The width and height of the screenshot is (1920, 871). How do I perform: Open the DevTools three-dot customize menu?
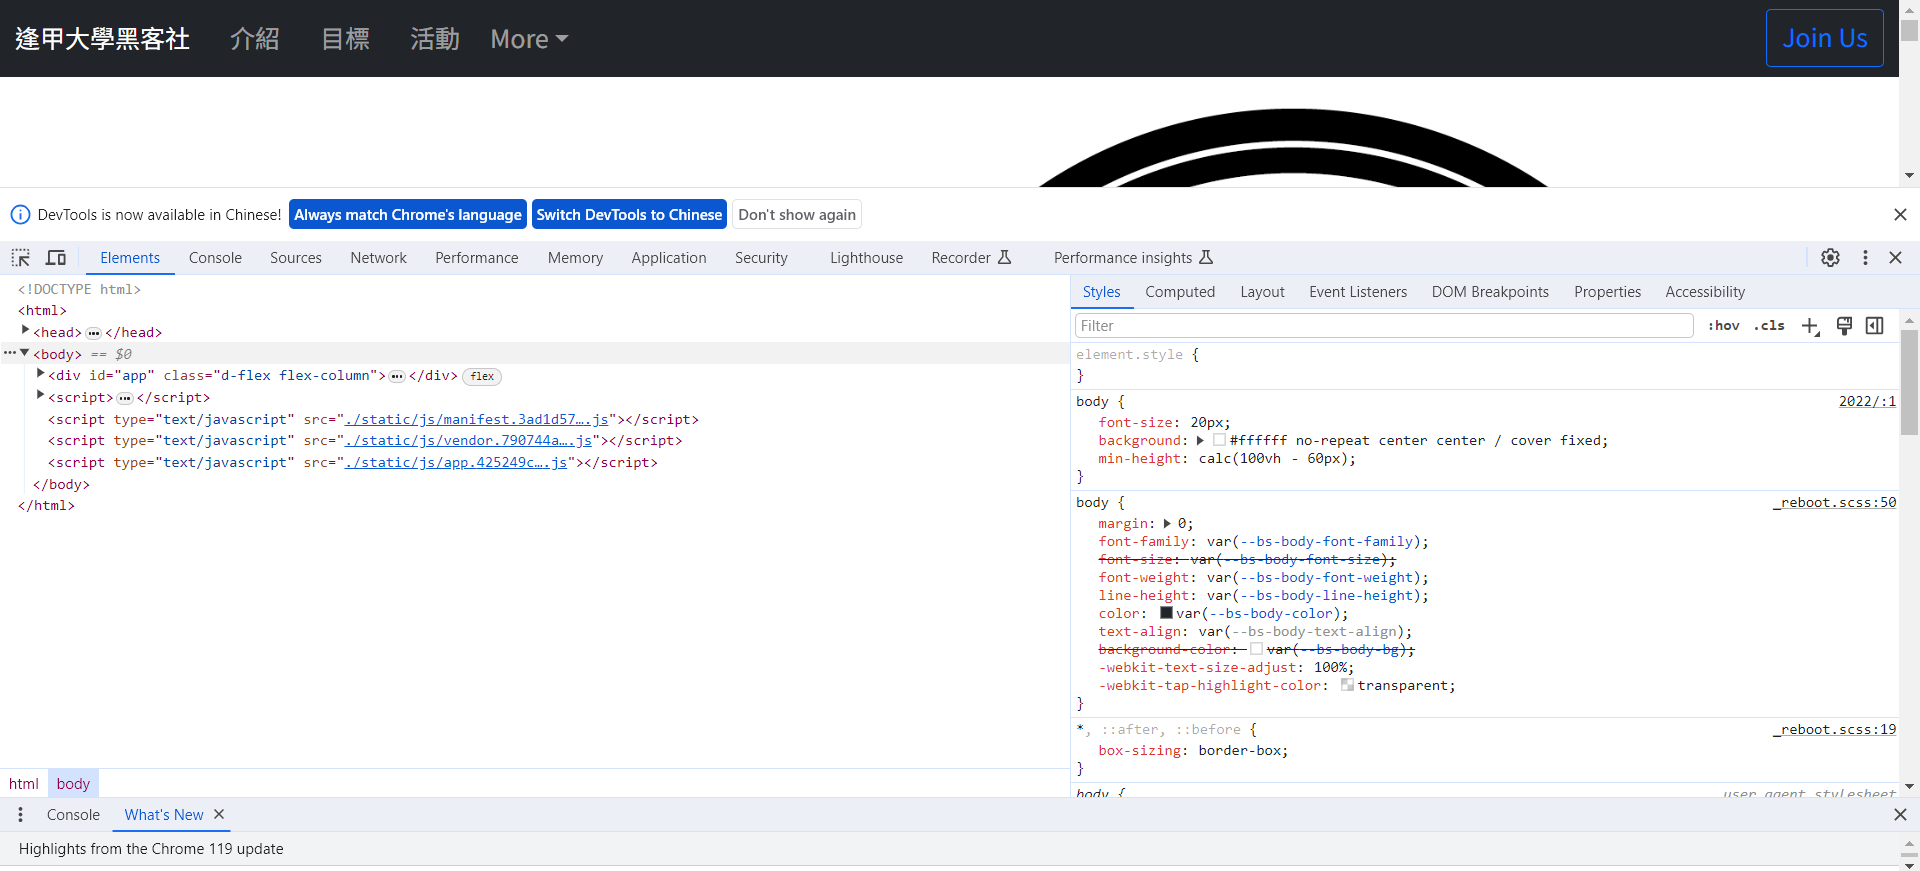click(1865, 258)
